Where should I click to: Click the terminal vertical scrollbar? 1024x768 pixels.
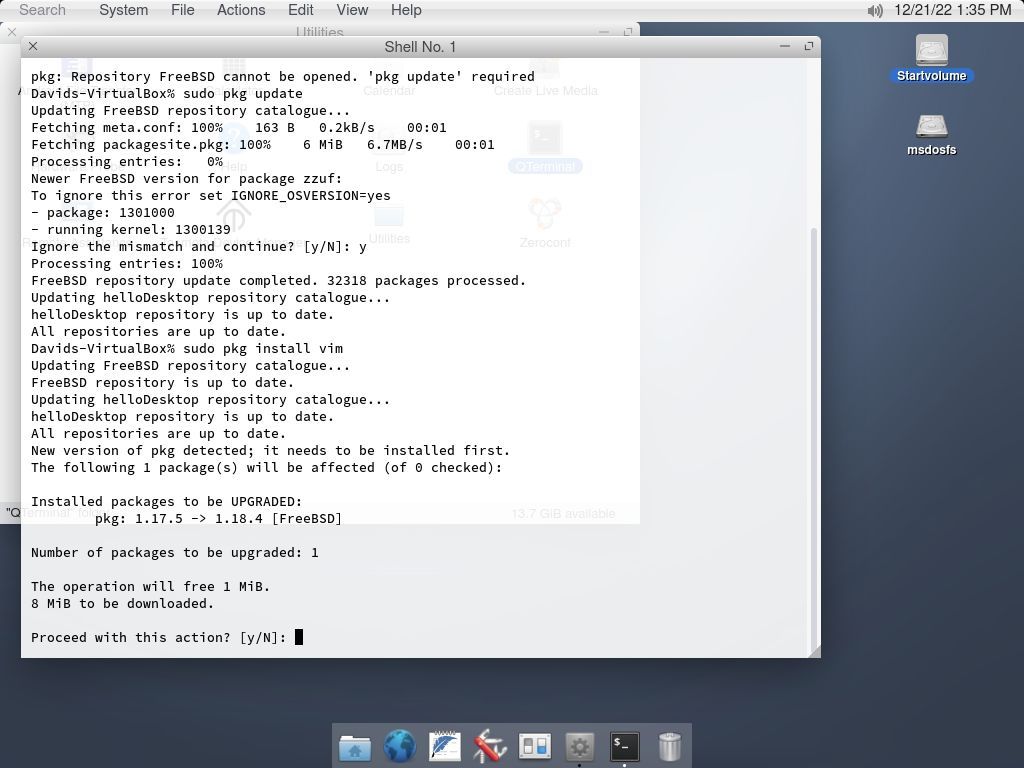pos(813,438)
